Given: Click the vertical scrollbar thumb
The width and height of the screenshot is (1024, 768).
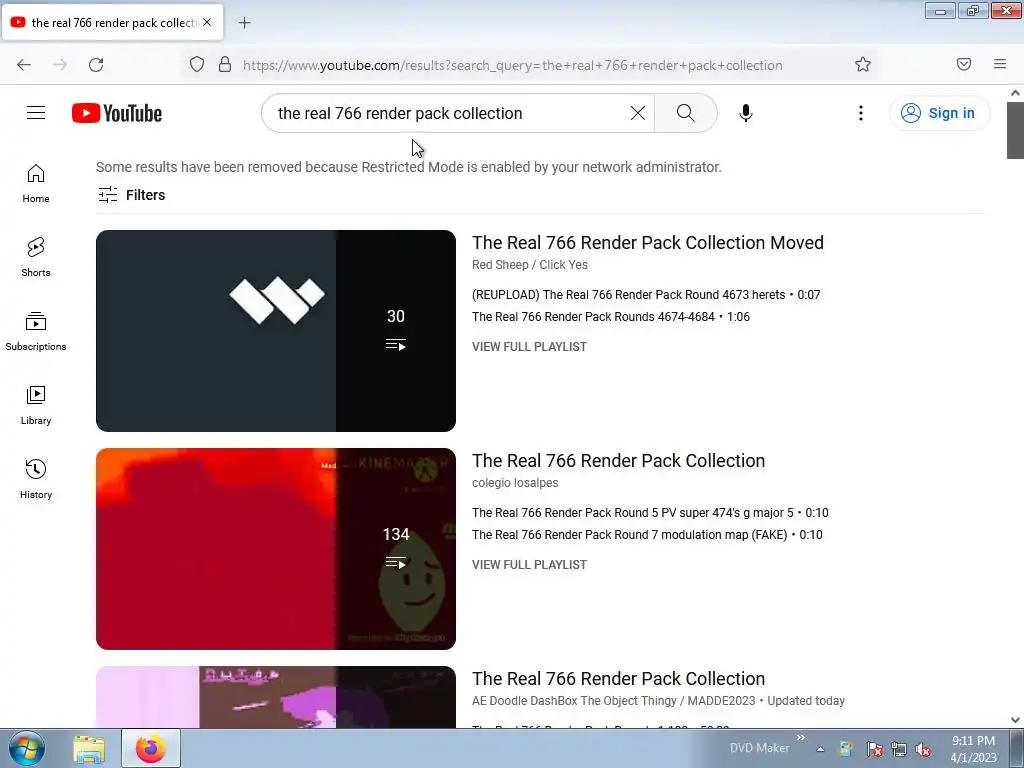Looking at the screenshot, I should (1015, 130).
